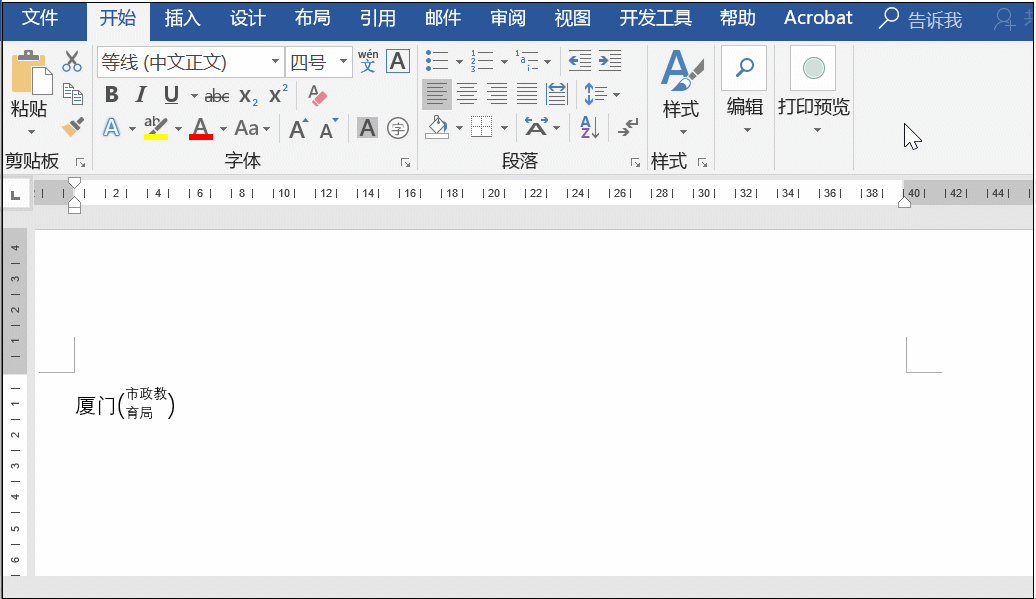Screen dimensions: 1036x599
Task: Click the 粘贴 paste button
Action: tap(29, 85)
